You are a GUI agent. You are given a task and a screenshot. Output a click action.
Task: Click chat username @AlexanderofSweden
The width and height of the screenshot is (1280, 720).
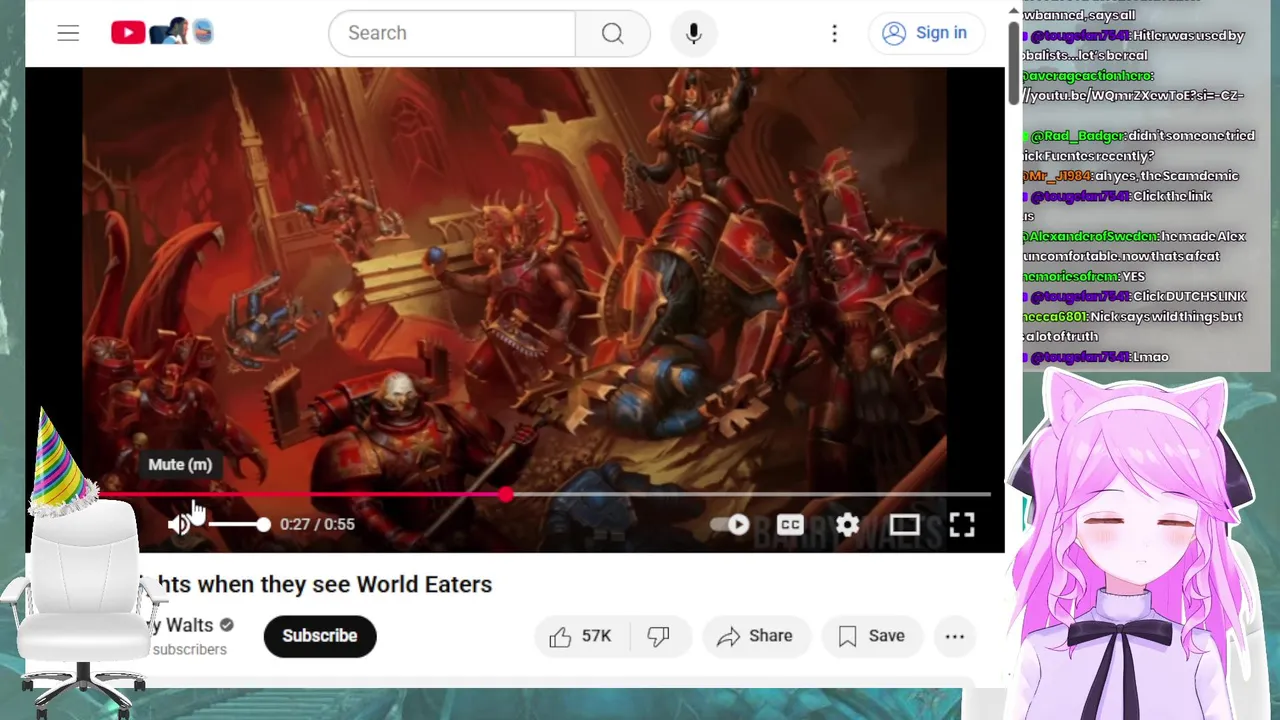pyautogui.click(x=1090, y=236)
